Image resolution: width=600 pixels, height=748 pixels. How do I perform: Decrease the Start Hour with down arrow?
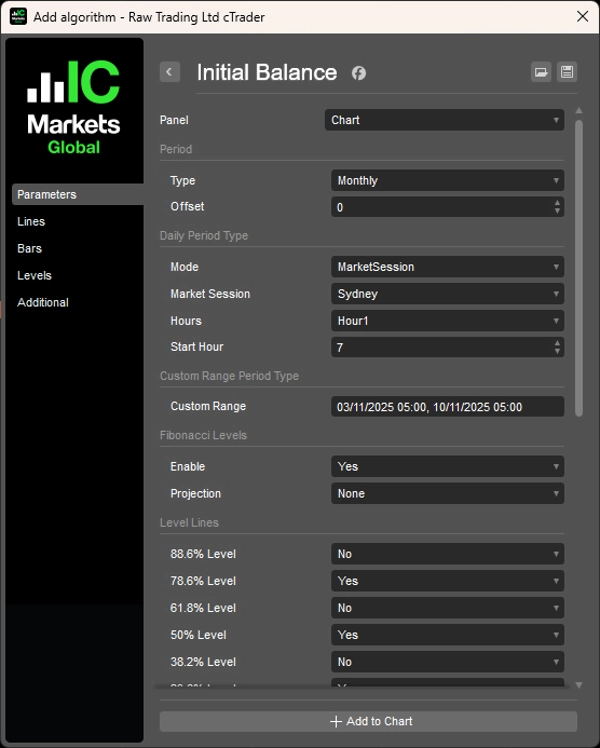pos(557,351)
